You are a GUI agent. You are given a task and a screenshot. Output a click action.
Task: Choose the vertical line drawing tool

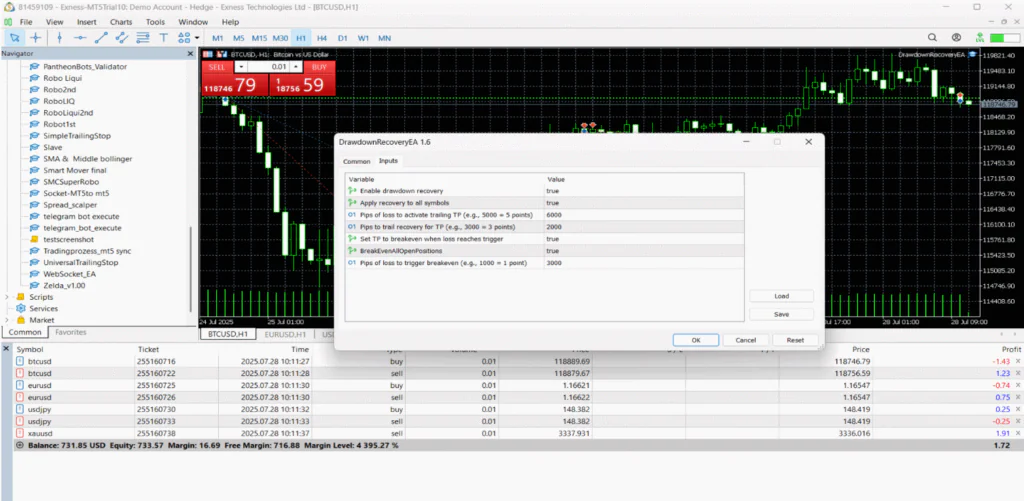59,38
